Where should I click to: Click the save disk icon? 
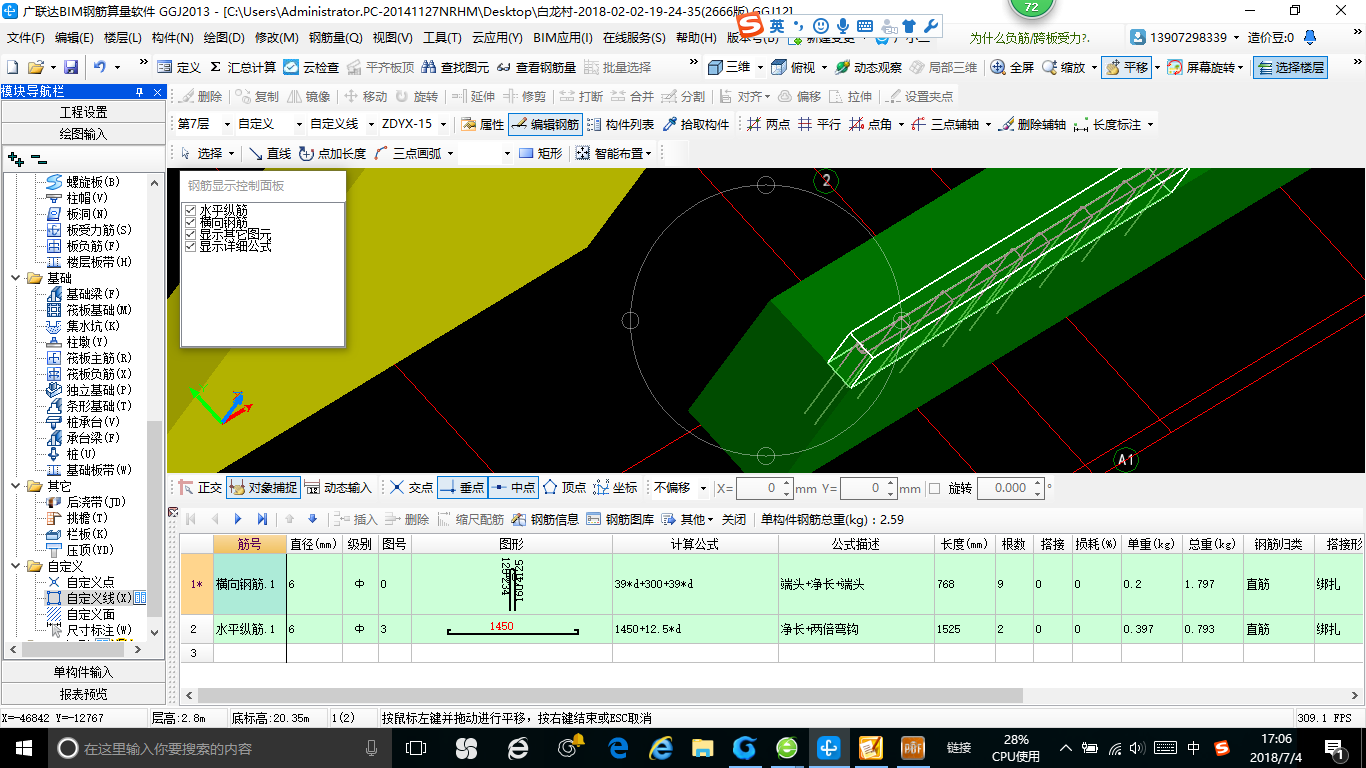[x=71, y=67]
